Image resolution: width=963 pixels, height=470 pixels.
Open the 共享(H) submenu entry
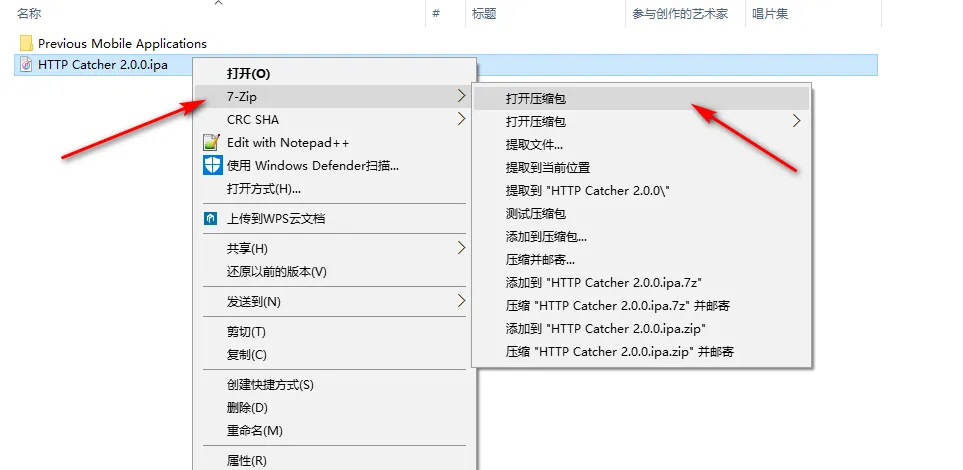pyautogui.click(x=335, y=248)
